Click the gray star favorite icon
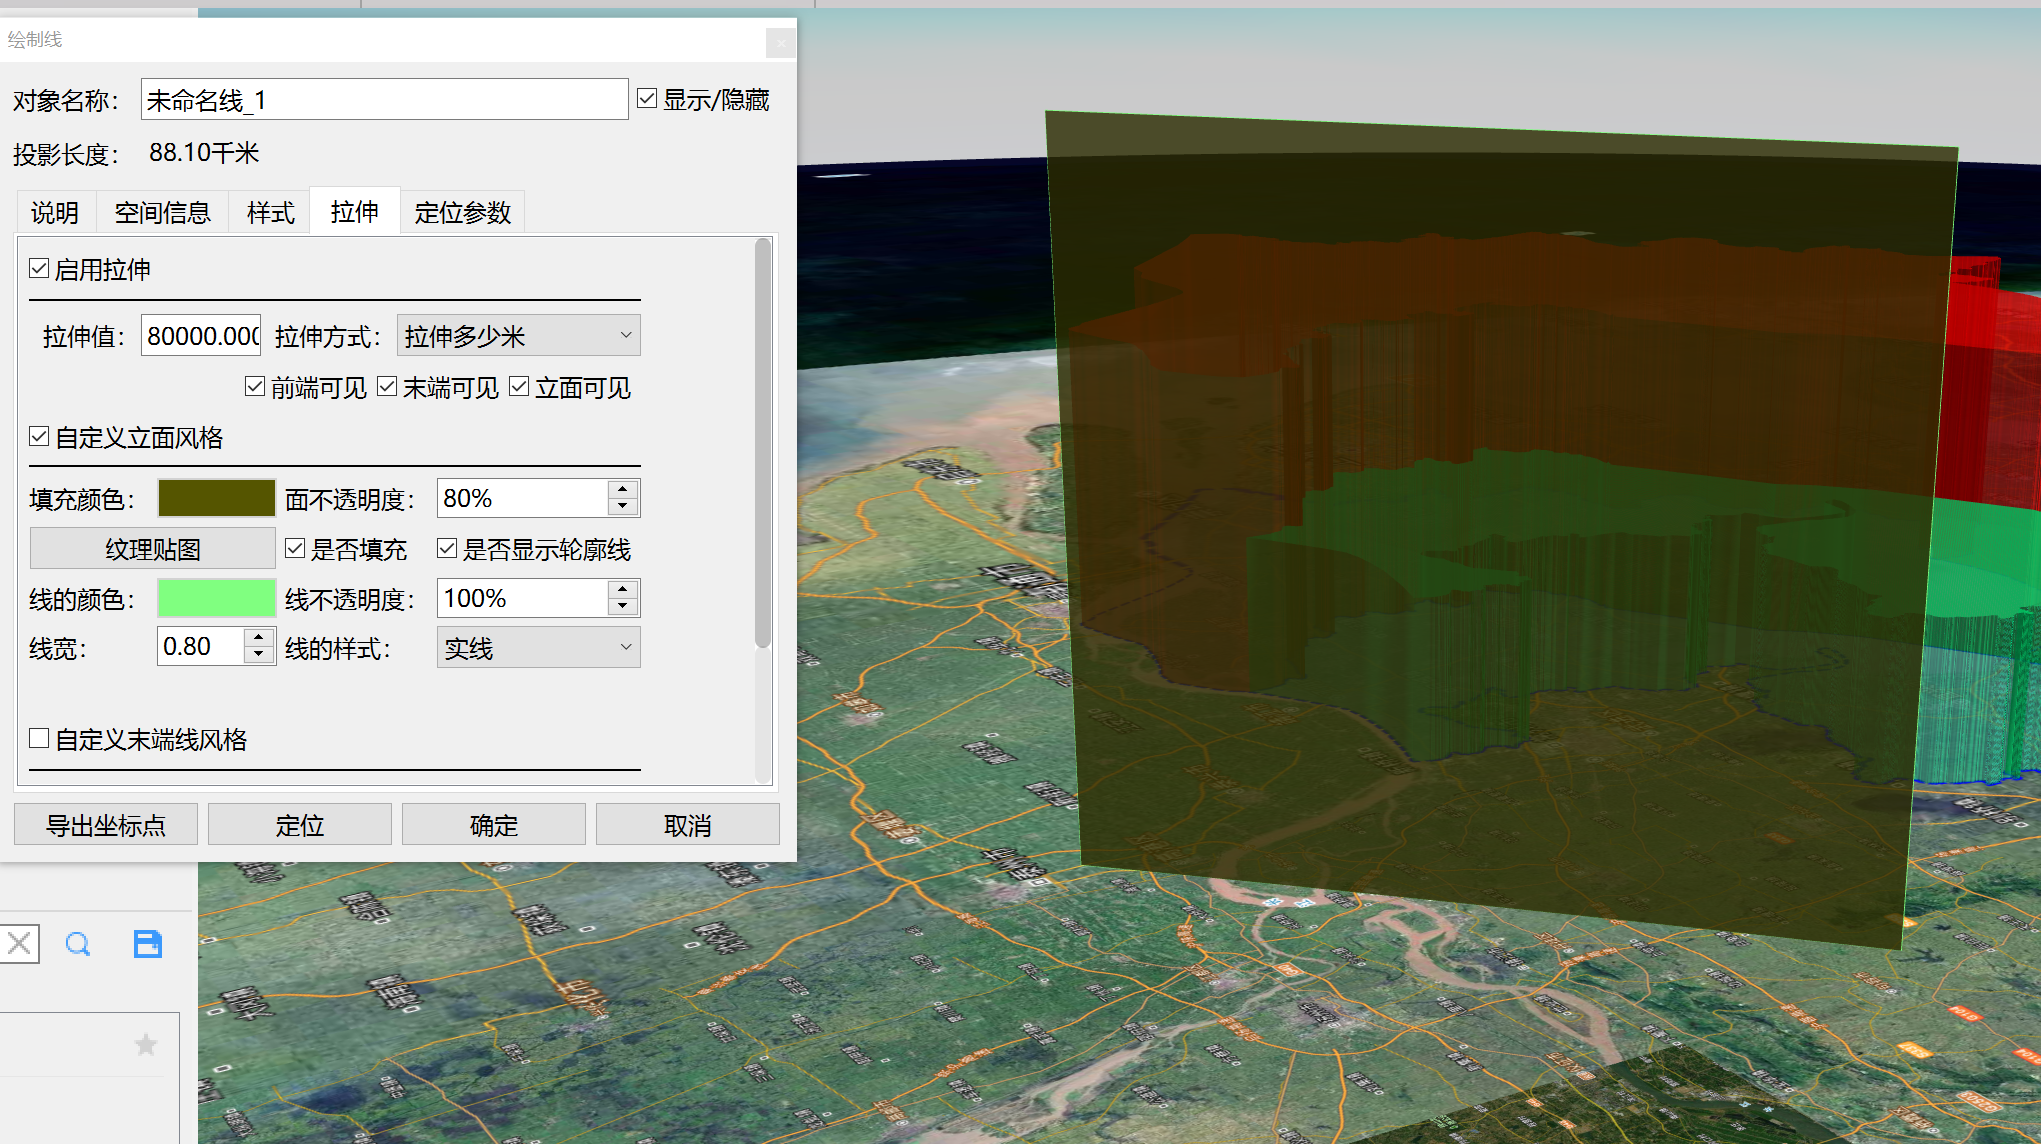Viewport: 2041px width, 1144px height. tap(146, 1045)
